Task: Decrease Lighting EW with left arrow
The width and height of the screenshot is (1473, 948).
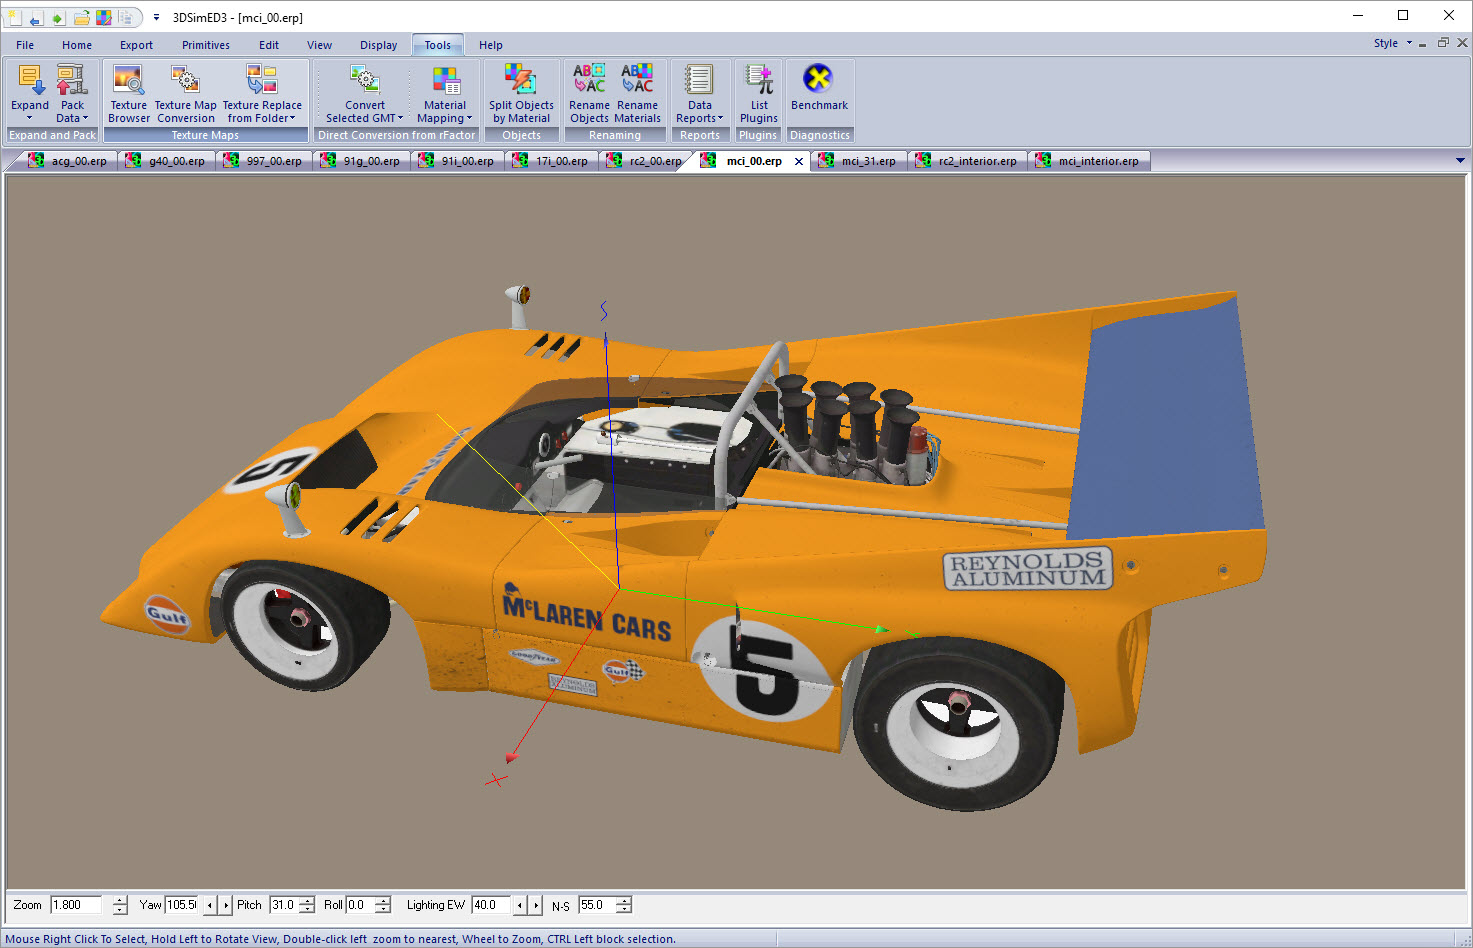Action: click(520, 905)
